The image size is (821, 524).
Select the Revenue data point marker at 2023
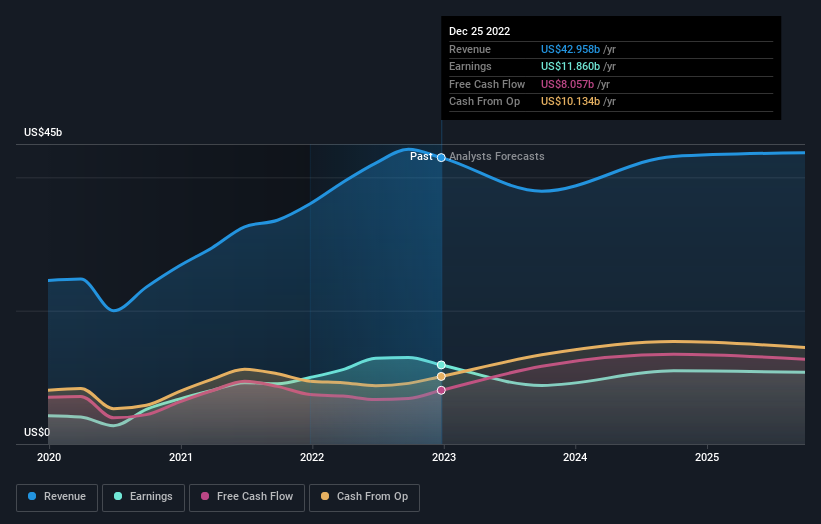click(441, 158)
